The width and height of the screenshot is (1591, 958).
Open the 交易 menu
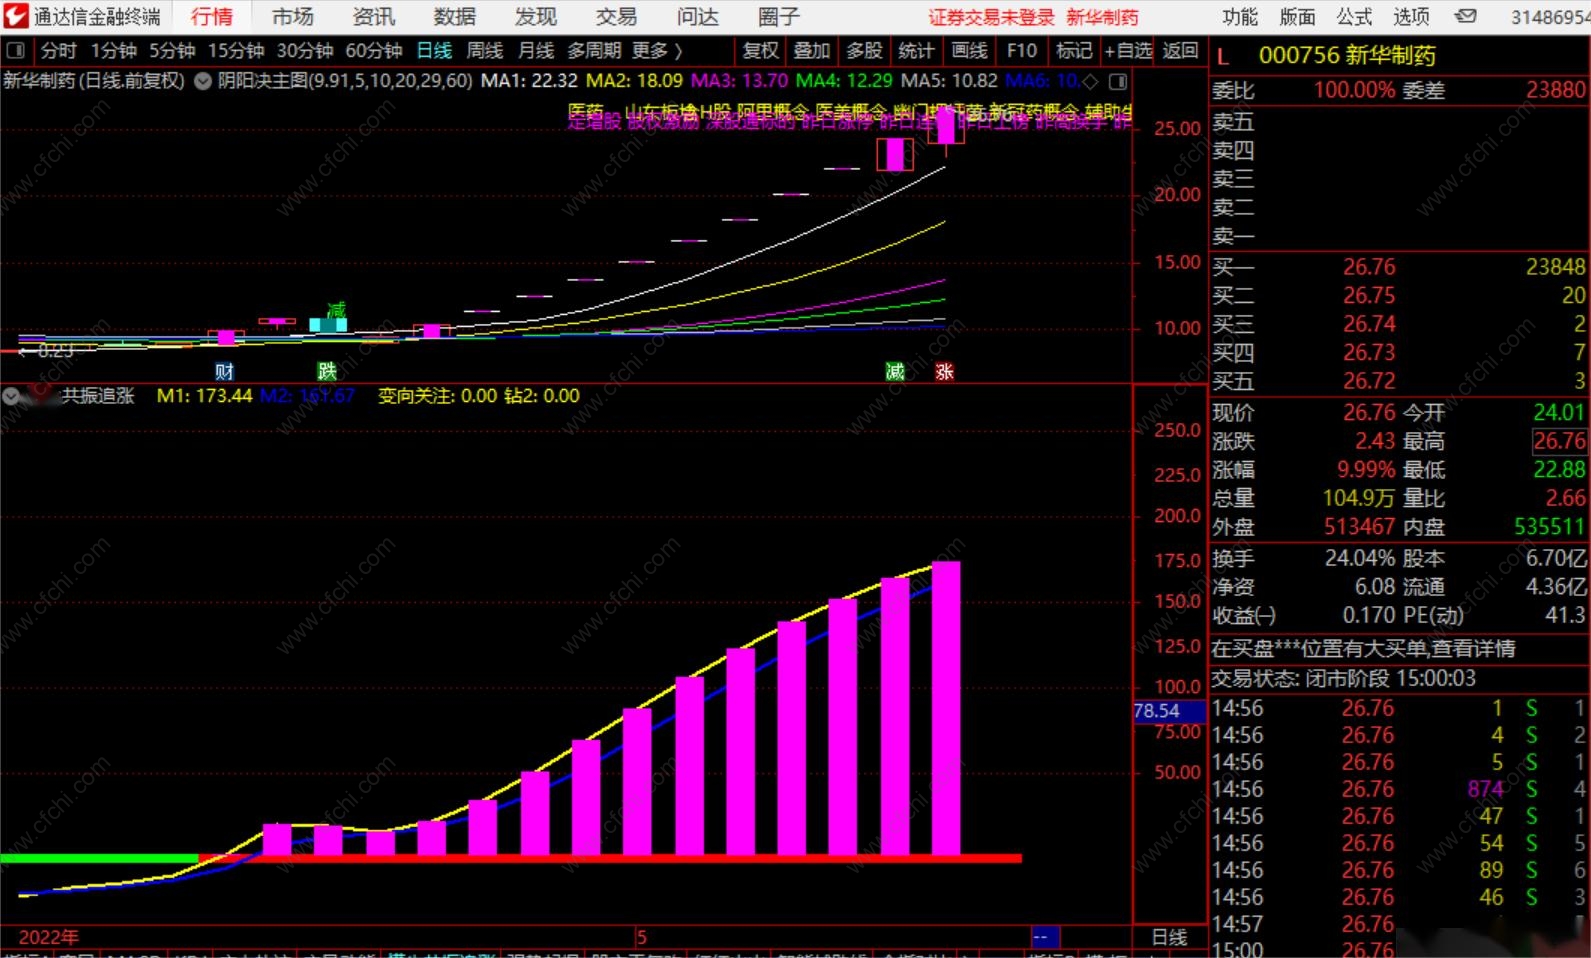click(x=616, y=16)
